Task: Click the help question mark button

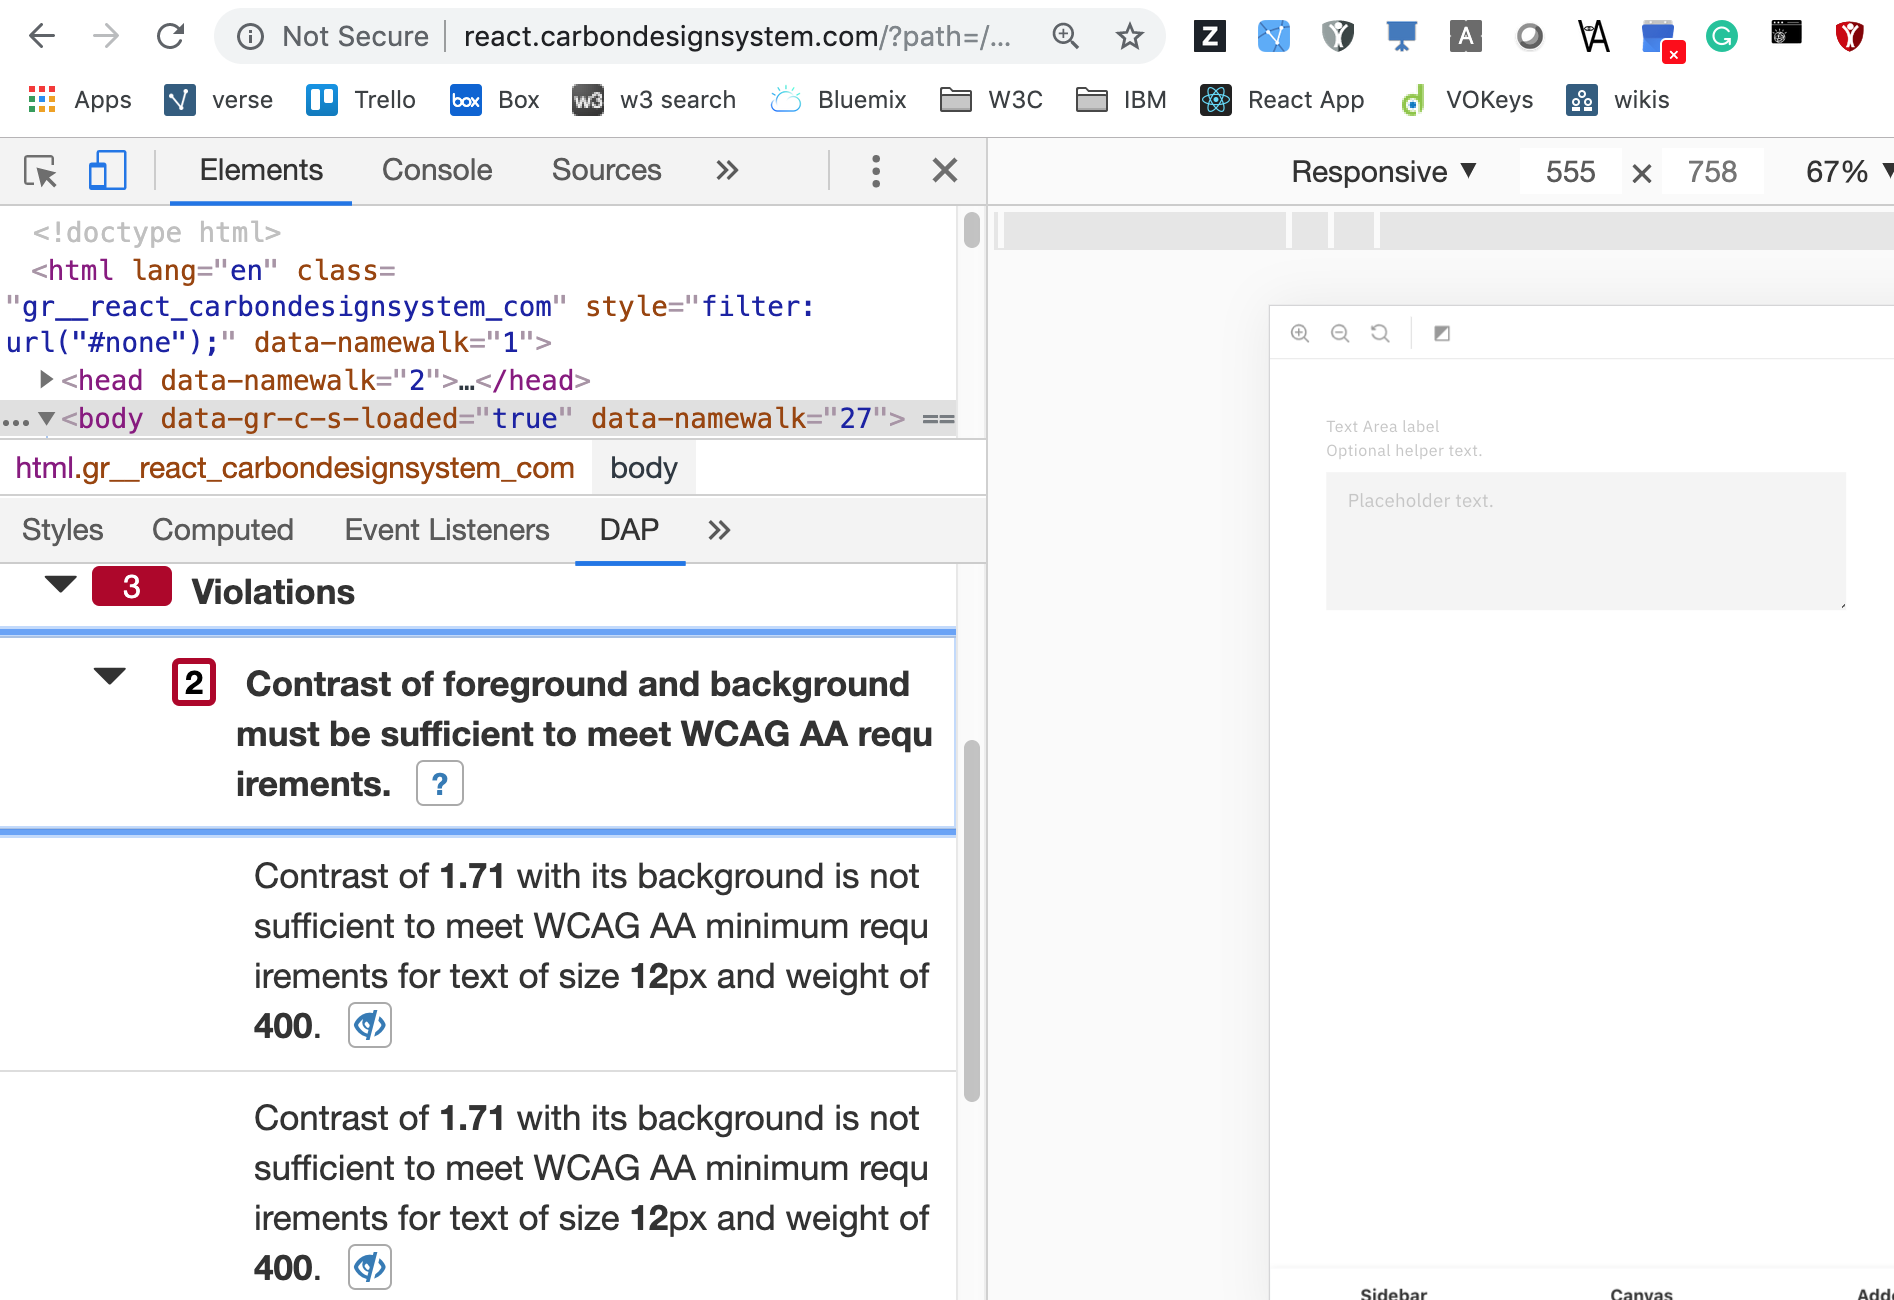Action: [439, 783]
